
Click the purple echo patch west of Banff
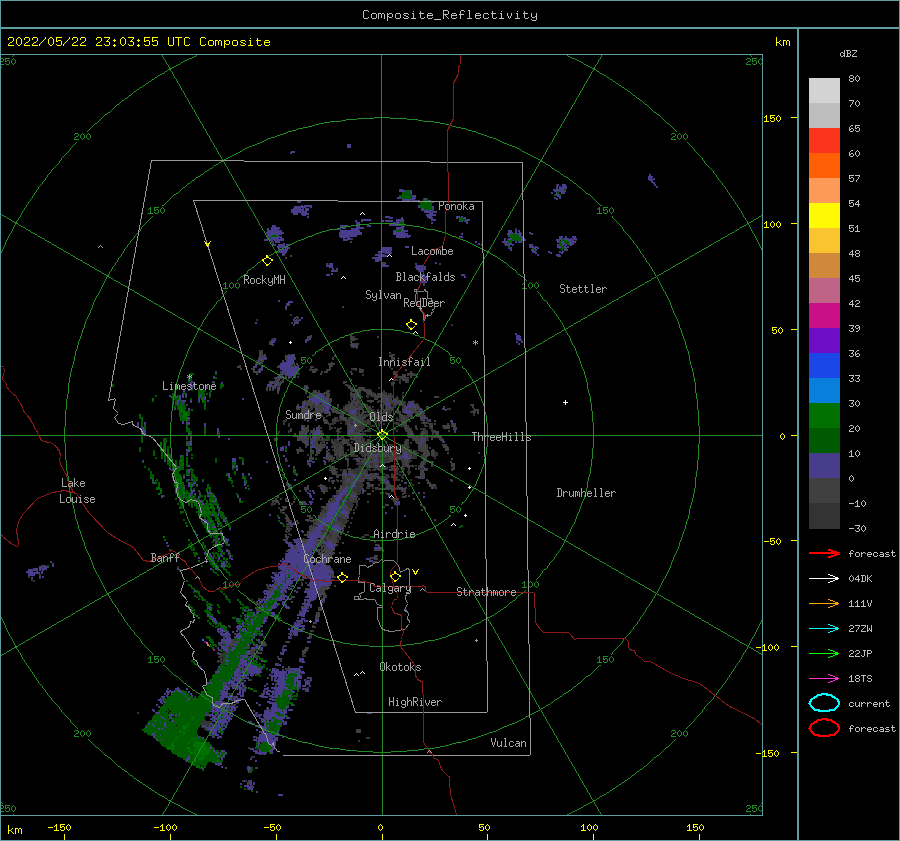40,571
